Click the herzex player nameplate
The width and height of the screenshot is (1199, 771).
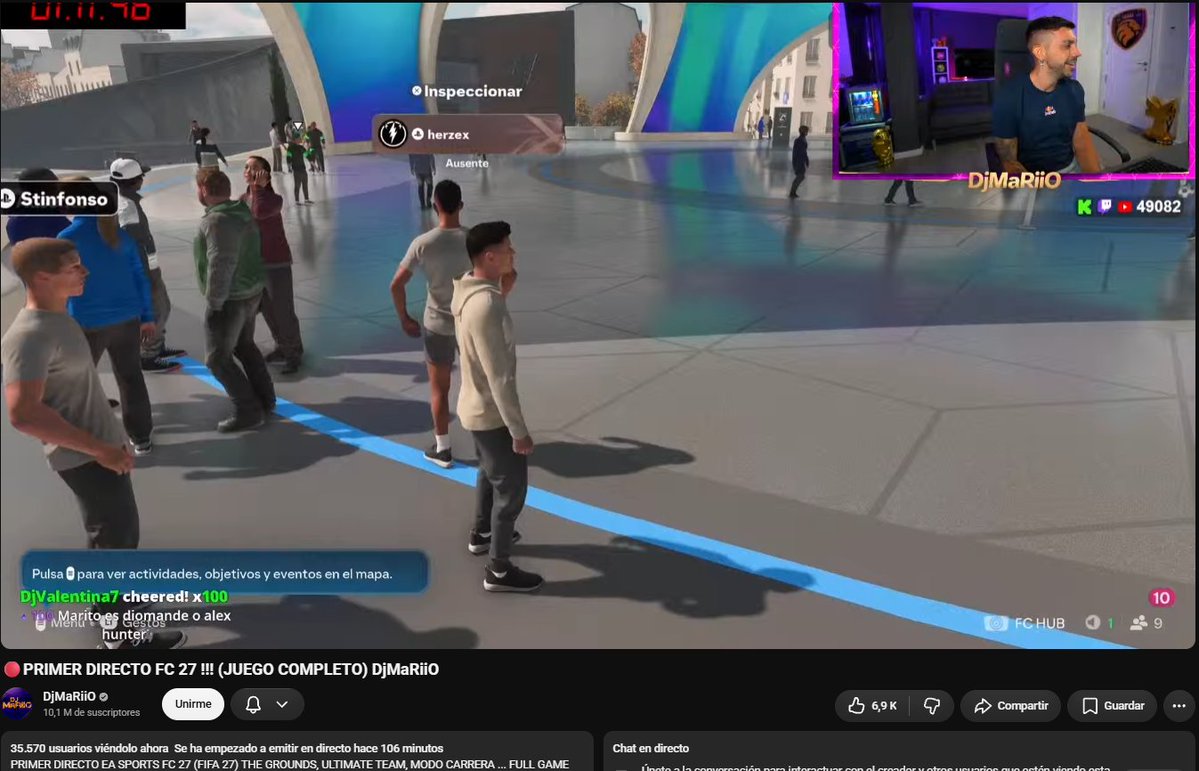point(468,135)
